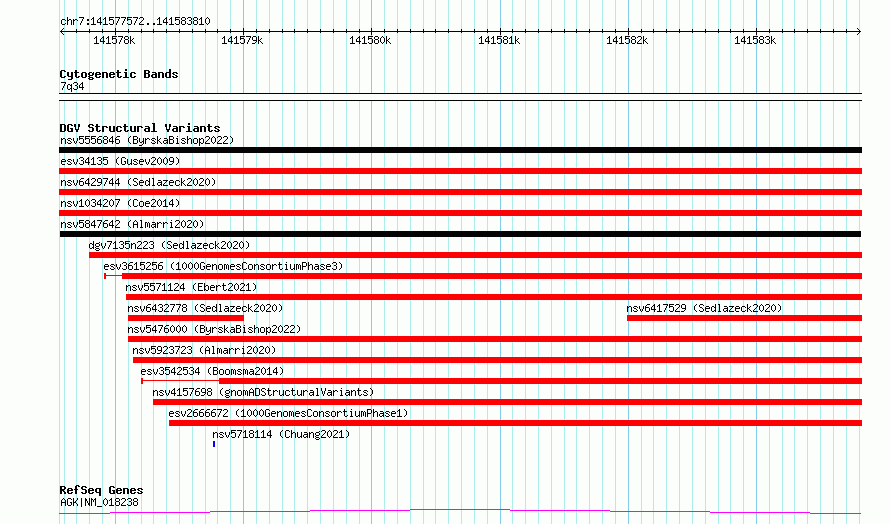Click the magenta AGK gene line
The width and height of the screenshot is (890, 524).
460,512
